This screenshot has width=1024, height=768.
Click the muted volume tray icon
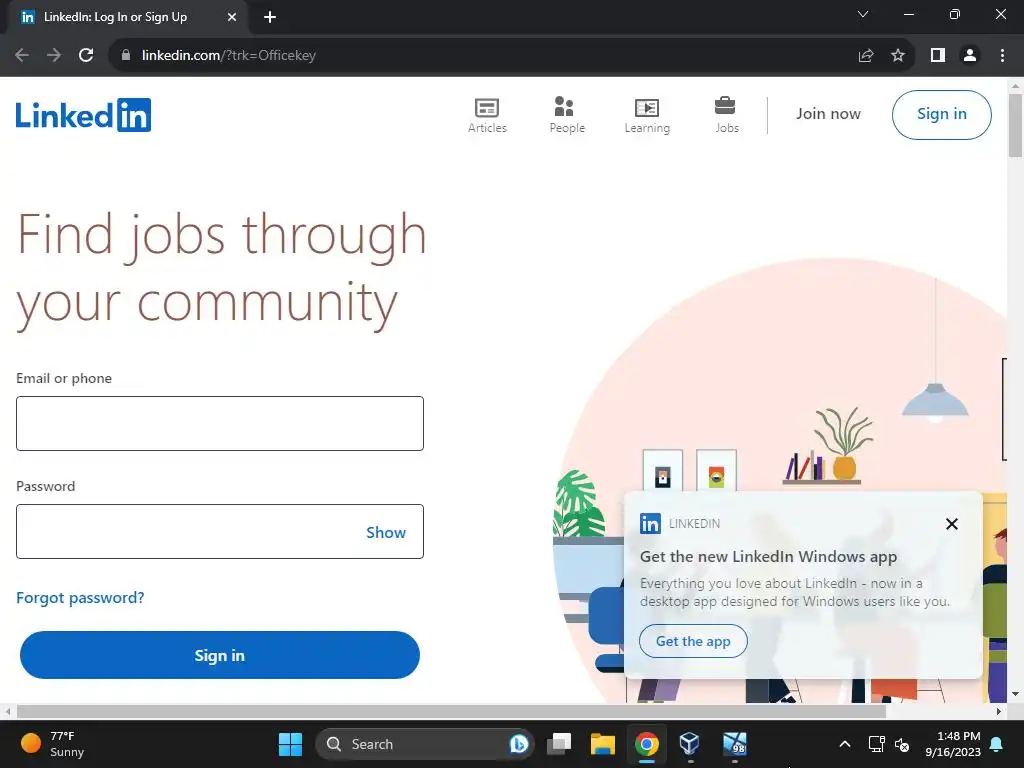pos(902,744)
